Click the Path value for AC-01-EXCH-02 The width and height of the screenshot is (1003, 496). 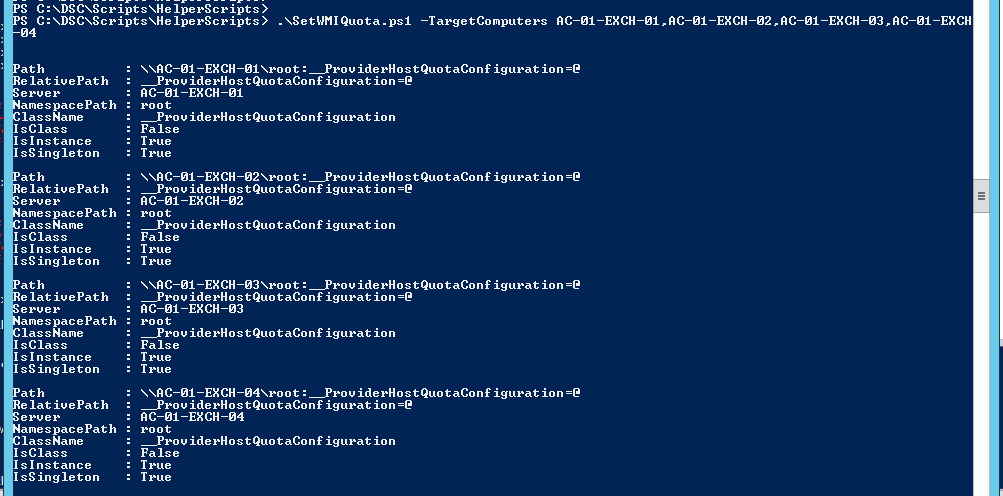coord(360,177)
